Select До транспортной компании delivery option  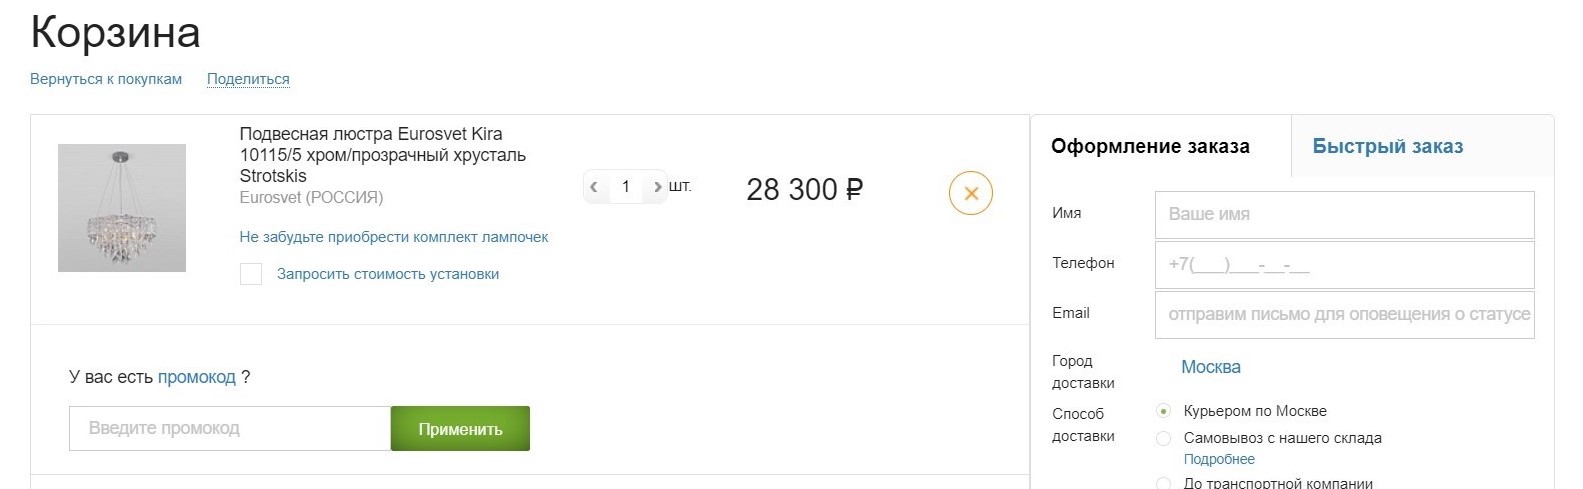[x=1163, y=483]
